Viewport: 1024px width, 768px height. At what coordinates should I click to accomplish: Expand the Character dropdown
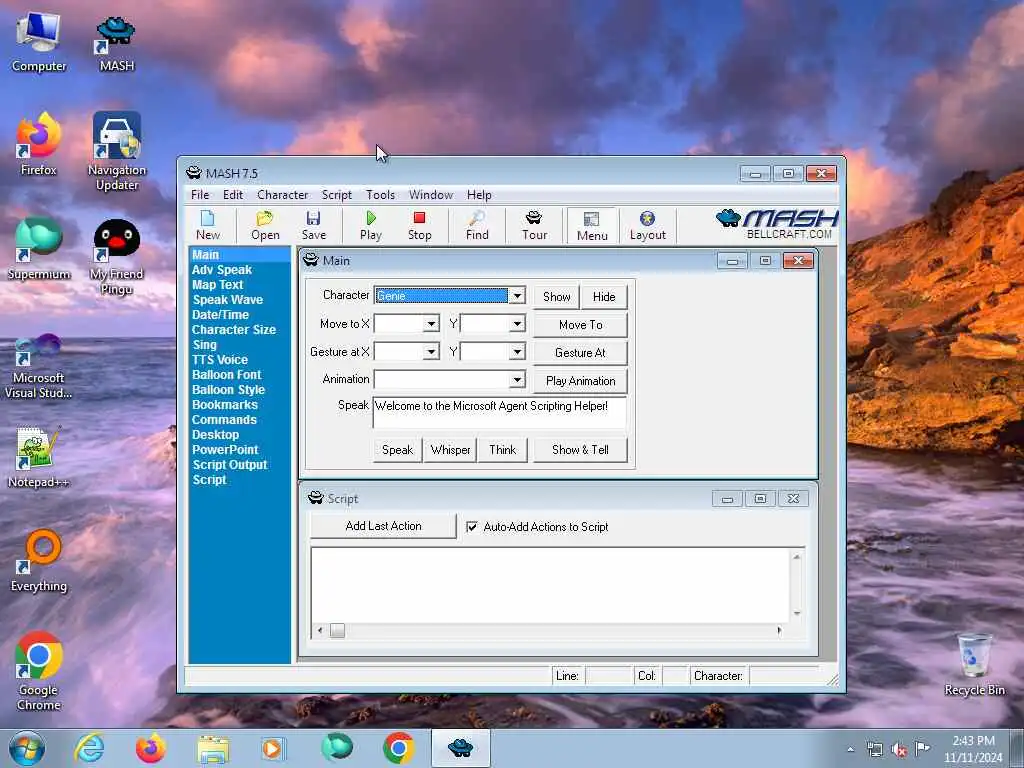[517, 296]
